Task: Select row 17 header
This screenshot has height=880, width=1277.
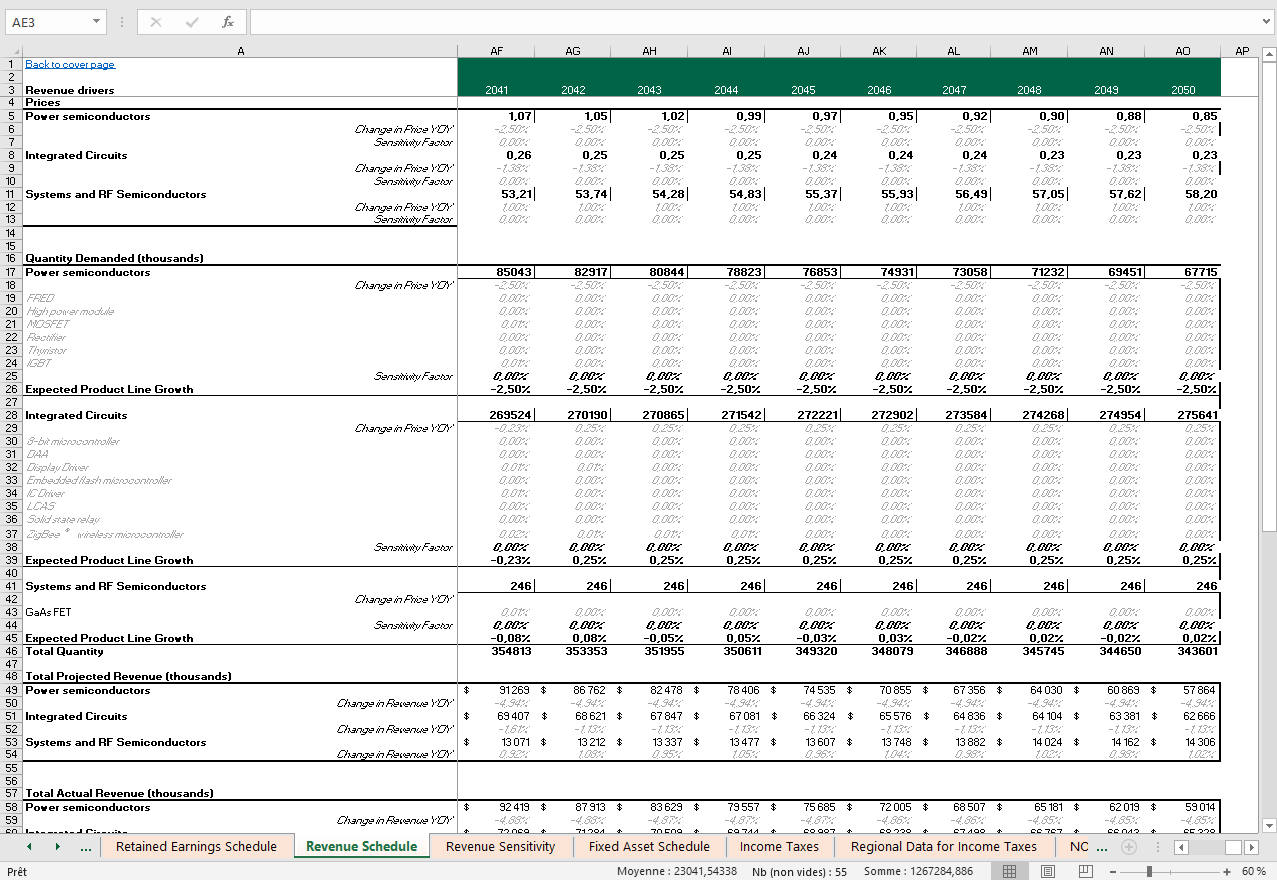Action: coord(11,272)
